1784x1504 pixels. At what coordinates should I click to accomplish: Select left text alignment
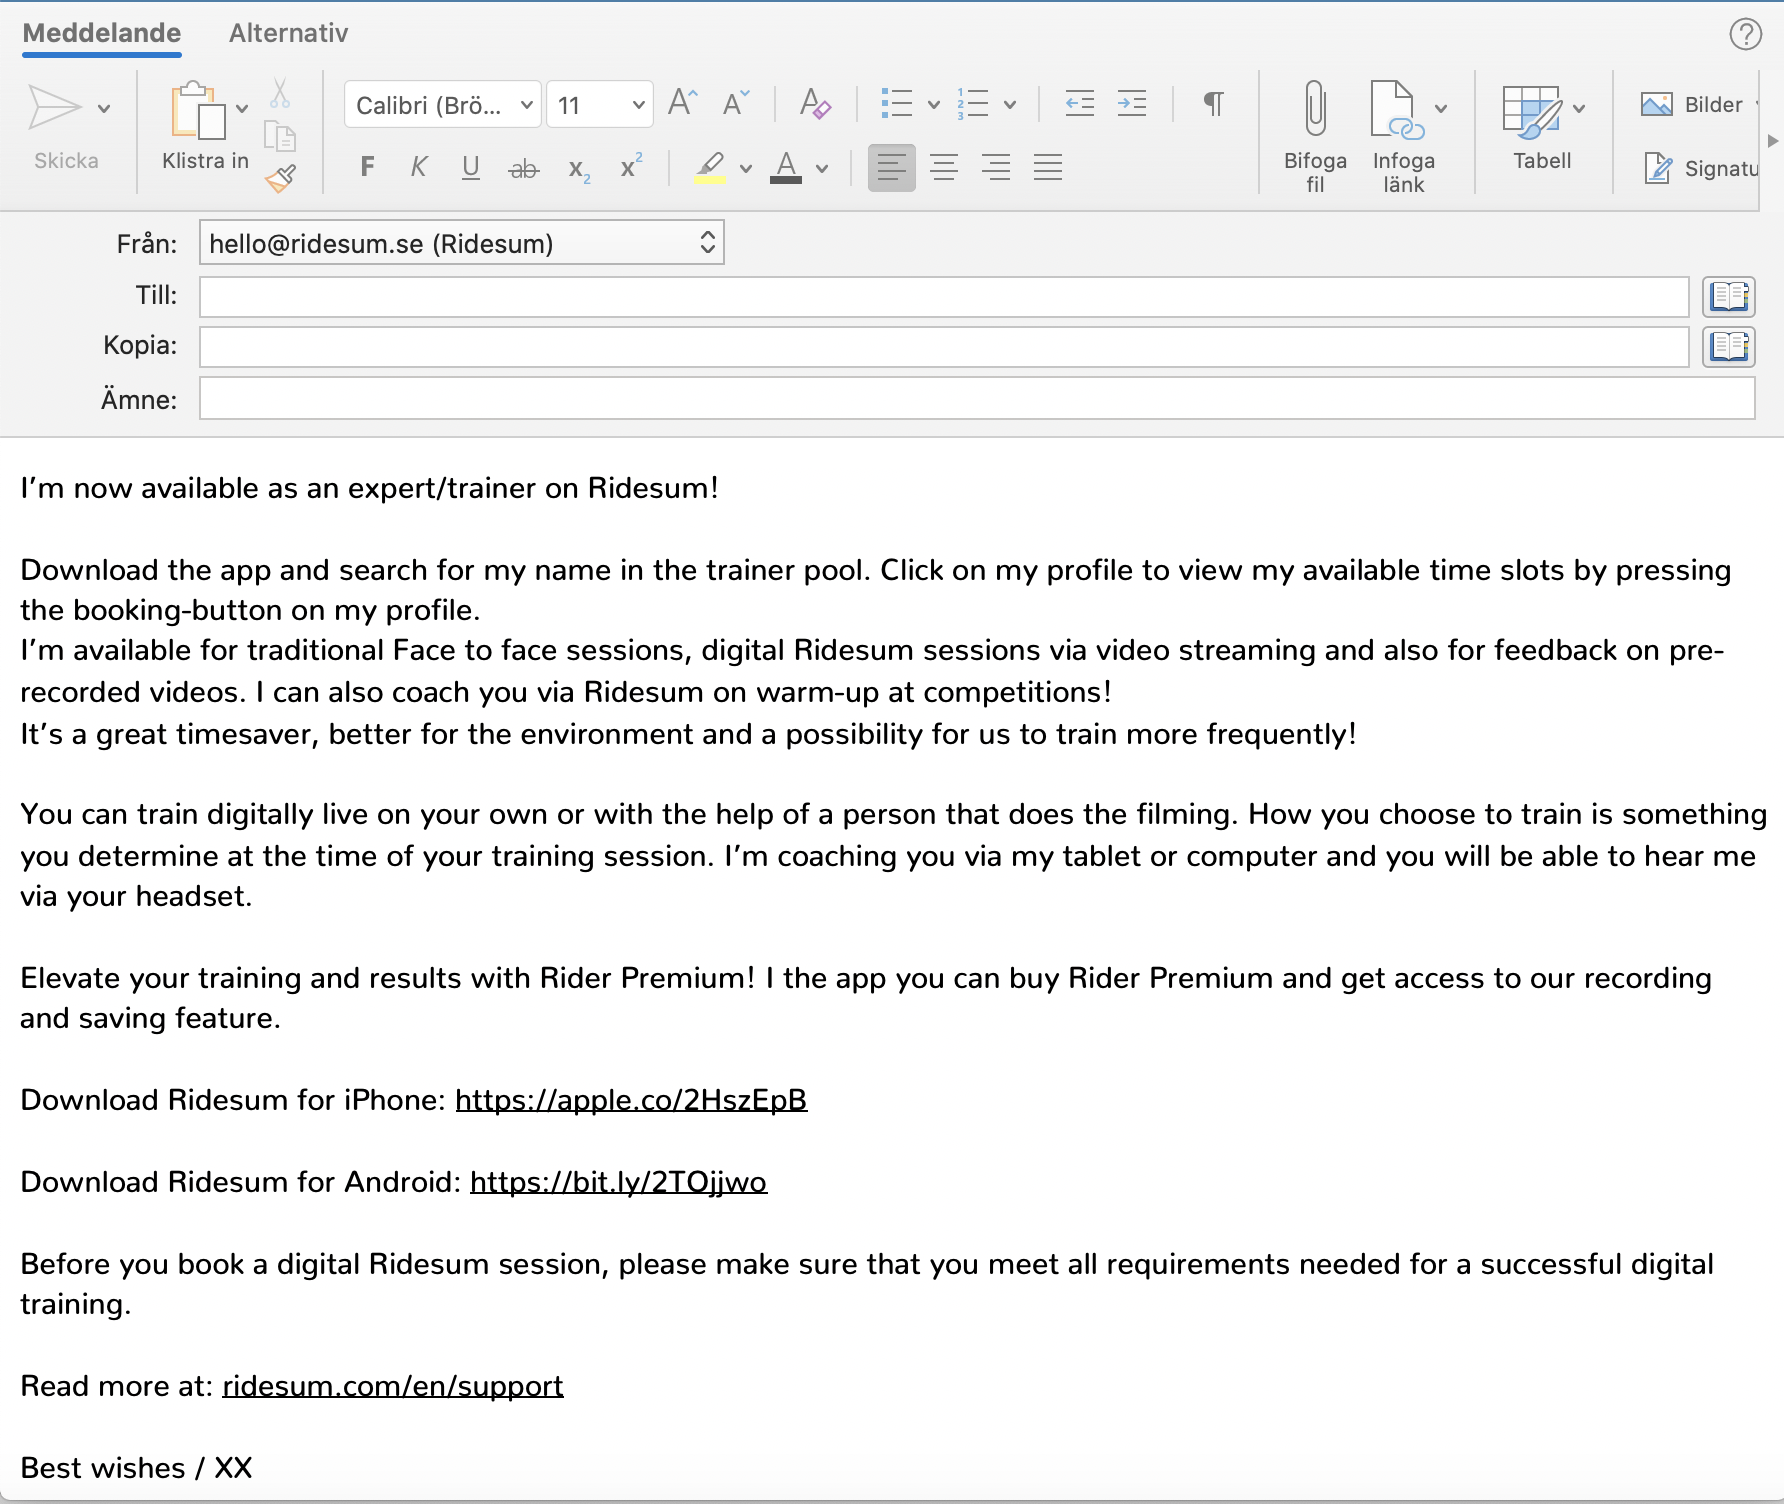coord(892,167)
